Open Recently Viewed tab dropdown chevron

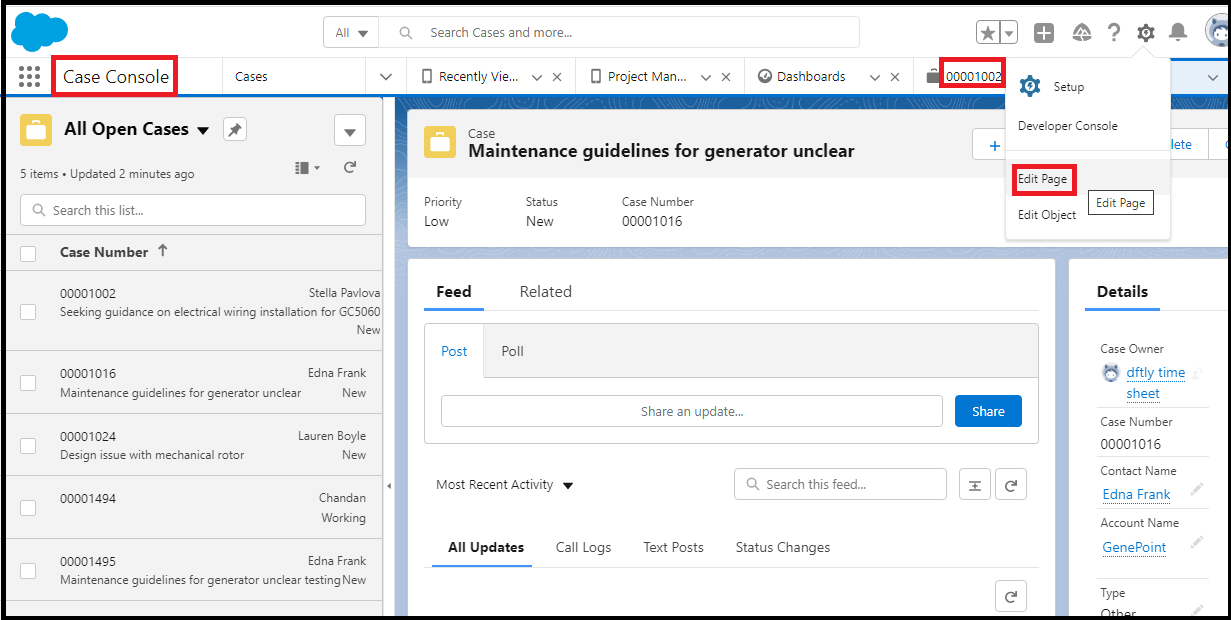[537, 77]
